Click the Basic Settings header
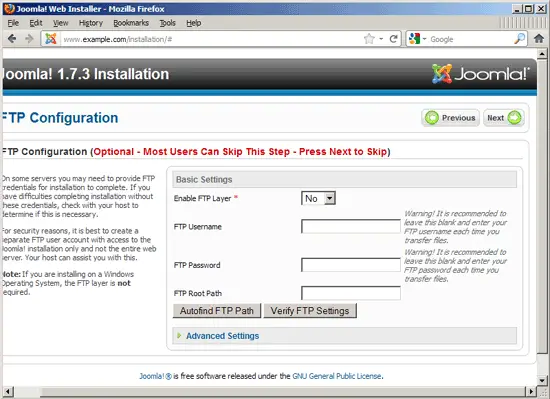 click(344, 180)
